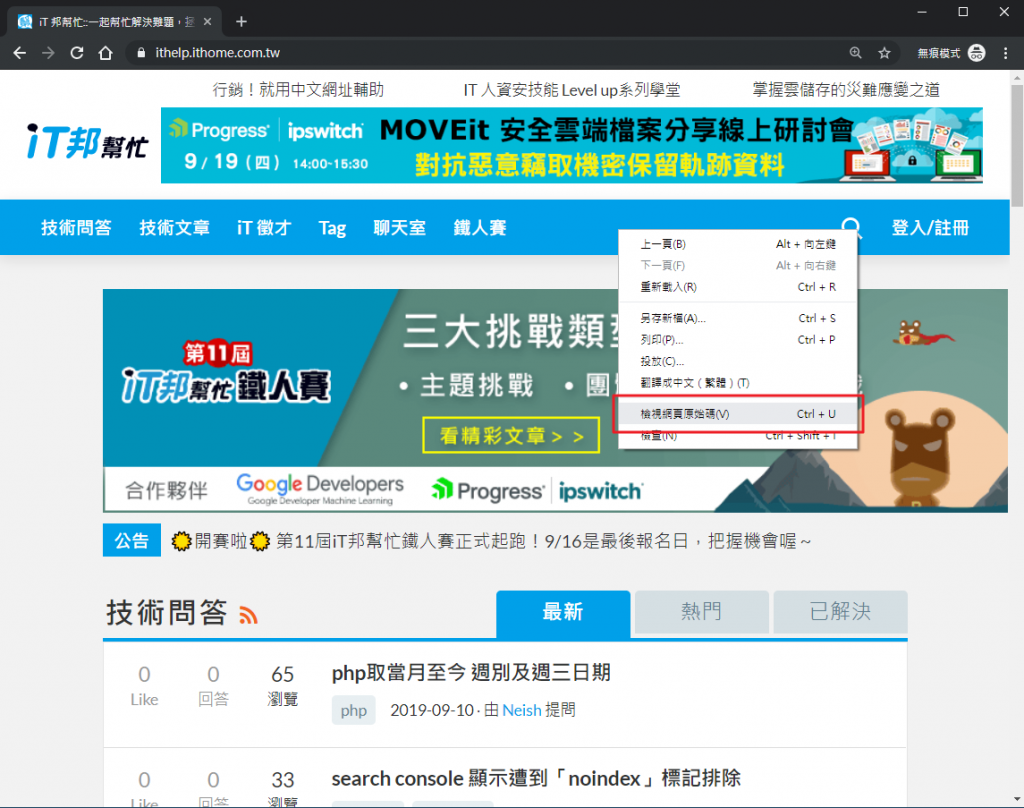Click the 公告 announcement label

coord(132,540)
